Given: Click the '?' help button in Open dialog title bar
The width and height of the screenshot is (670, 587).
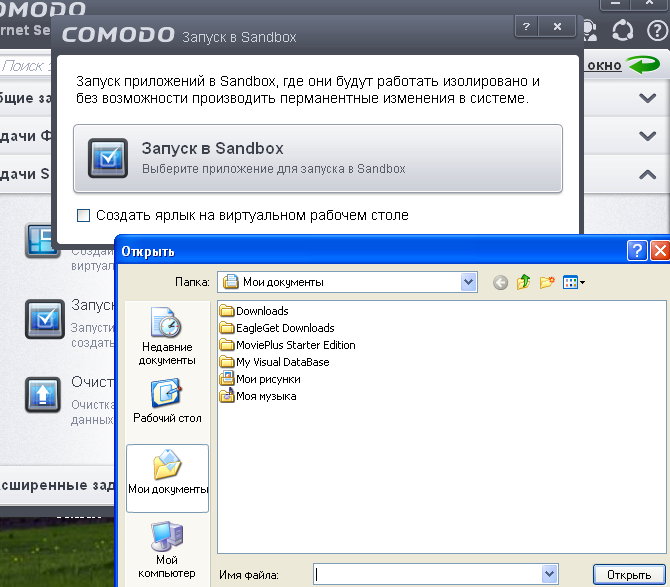Looking at the screenshot, I should pos(637,251).
